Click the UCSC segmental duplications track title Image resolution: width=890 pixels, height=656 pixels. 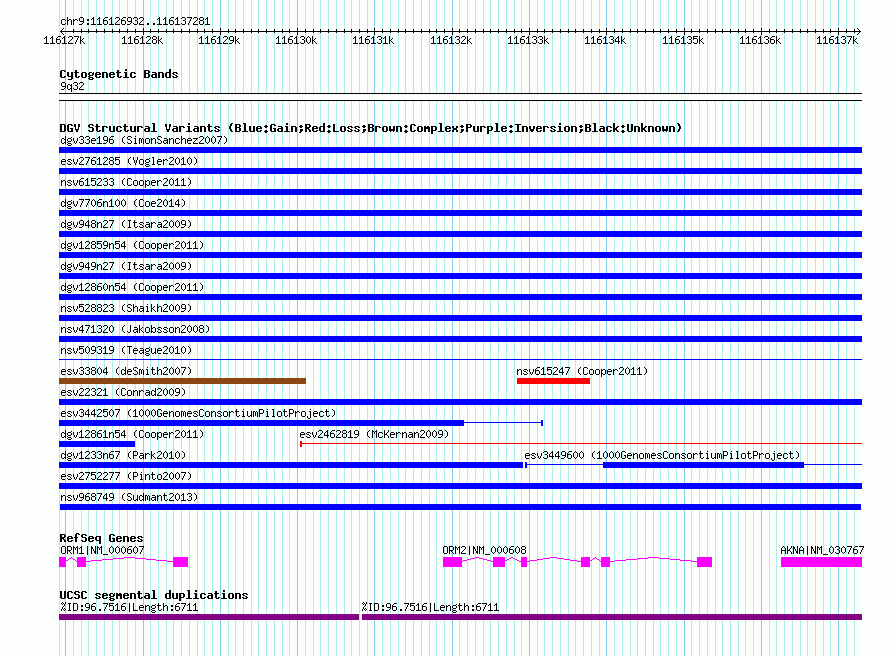154,595
